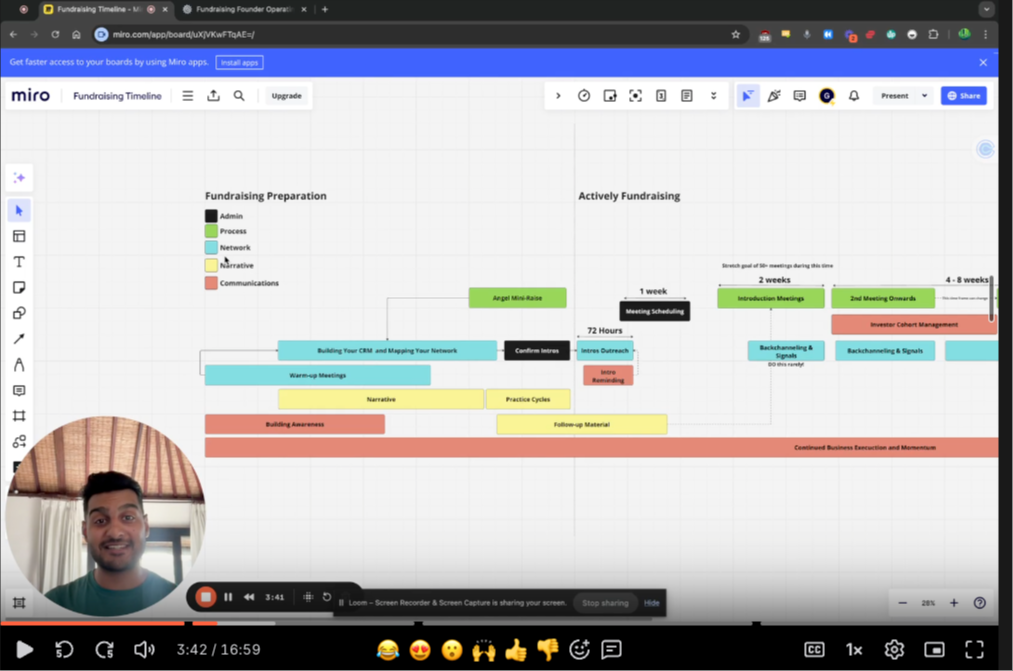Switch to Fundraising Founder Operations browser tab
Image resolution: width=1013 pixels, height=671 pixels.
(x=244, y=9)
